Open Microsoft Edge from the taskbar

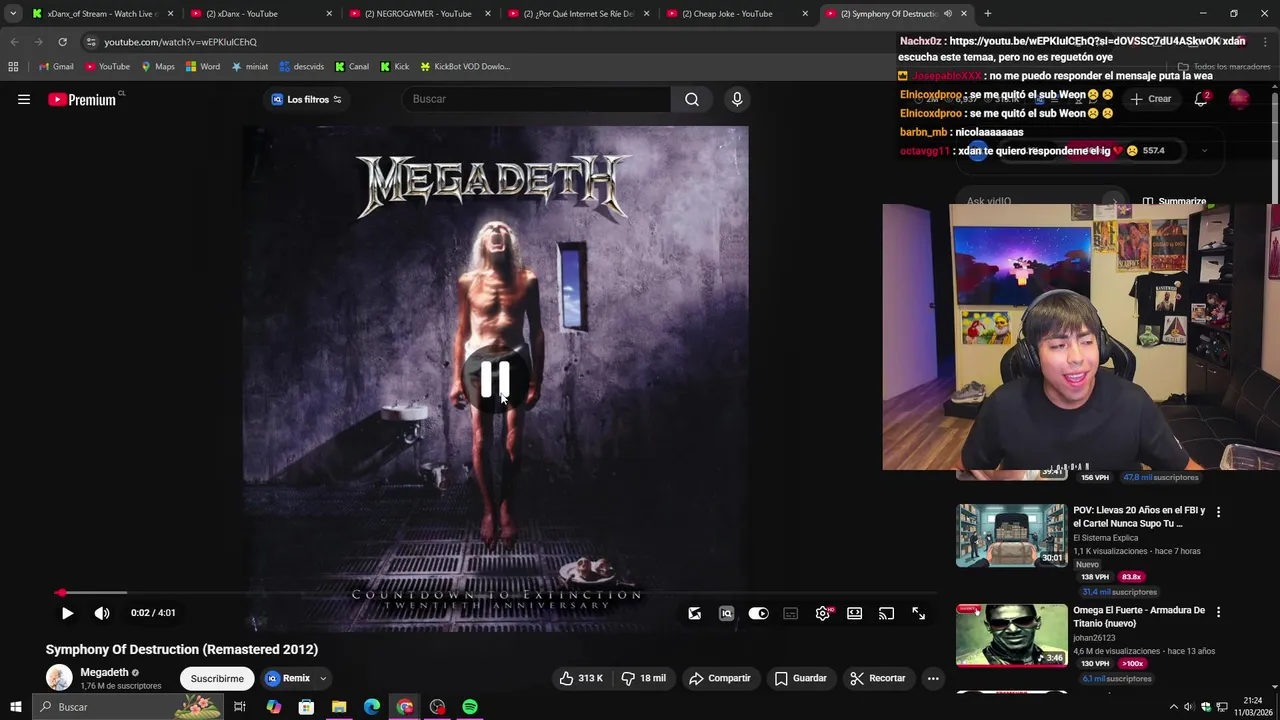372,707
